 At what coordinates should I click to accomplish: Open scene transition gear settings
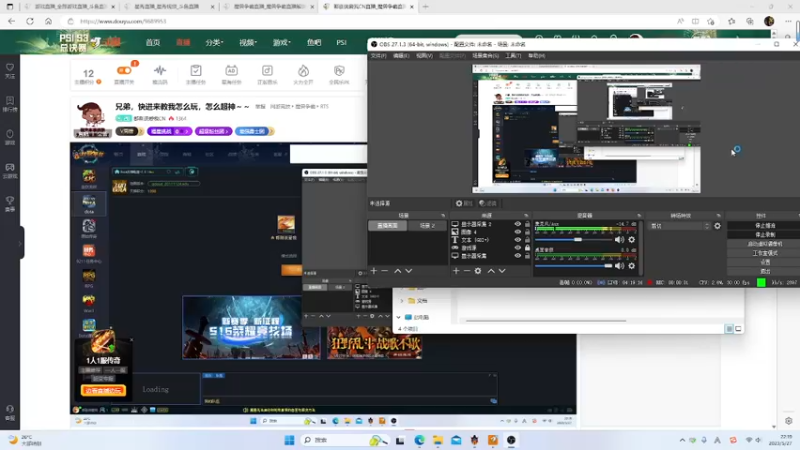[717, 226]
